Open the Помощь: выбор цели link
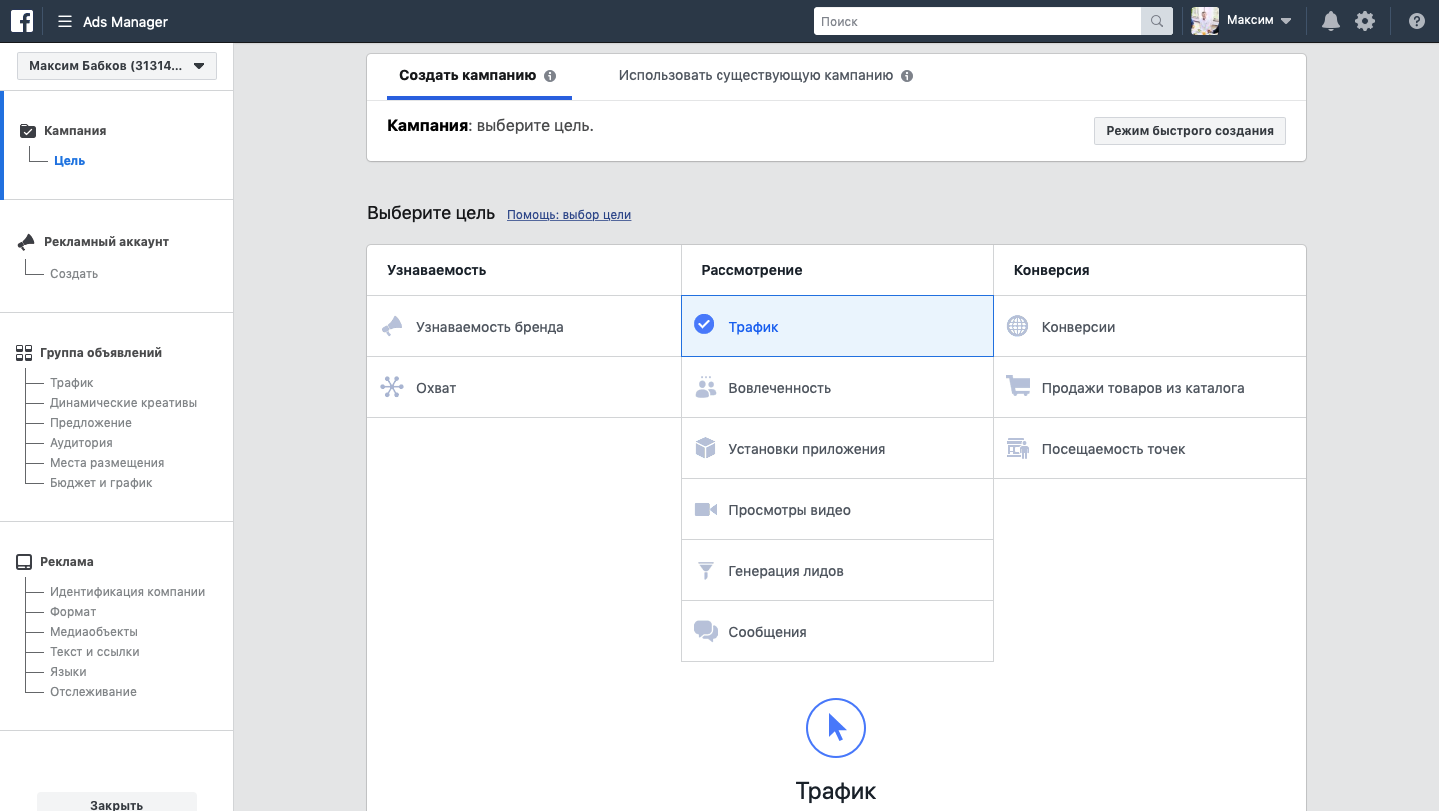 (x=569, y=215)
